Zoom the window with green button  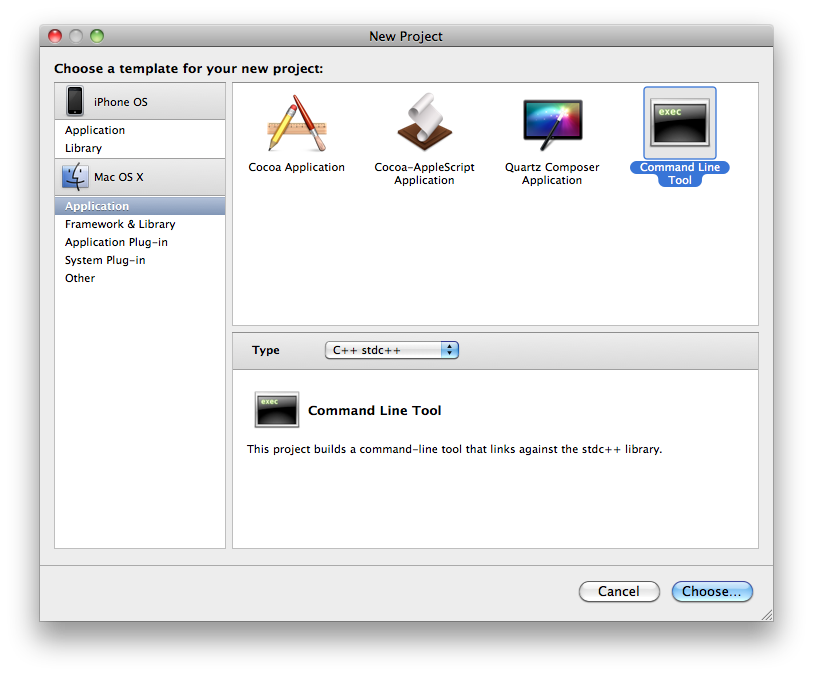pos(97,36)
